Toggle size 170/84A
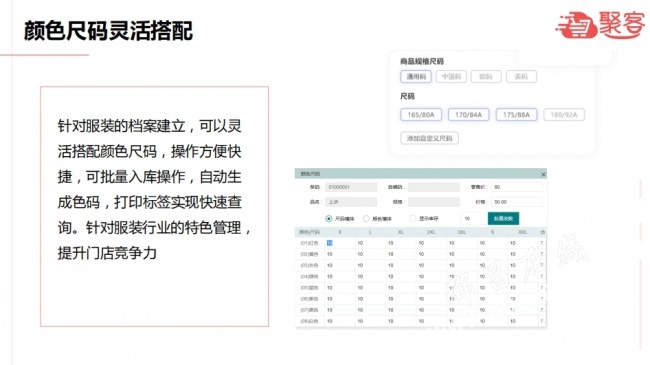 tap(468, 115)
